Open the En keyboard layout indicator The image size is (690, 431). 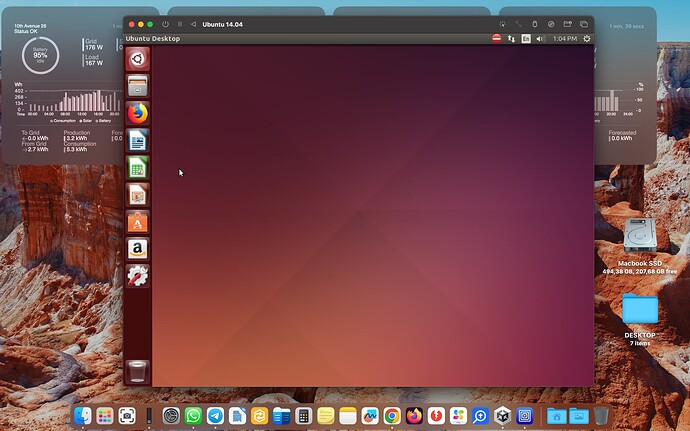[526, 39]
